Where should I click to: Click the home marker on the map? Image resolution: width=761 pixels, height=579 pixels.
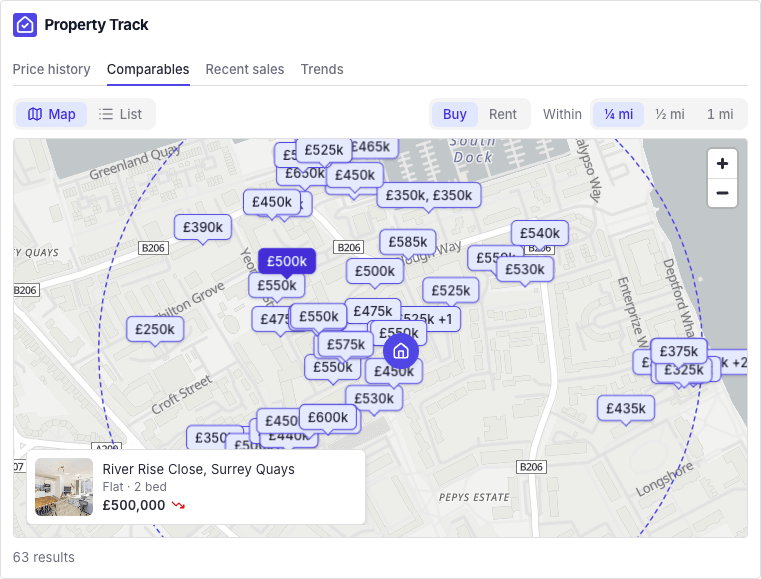(400, 351)
